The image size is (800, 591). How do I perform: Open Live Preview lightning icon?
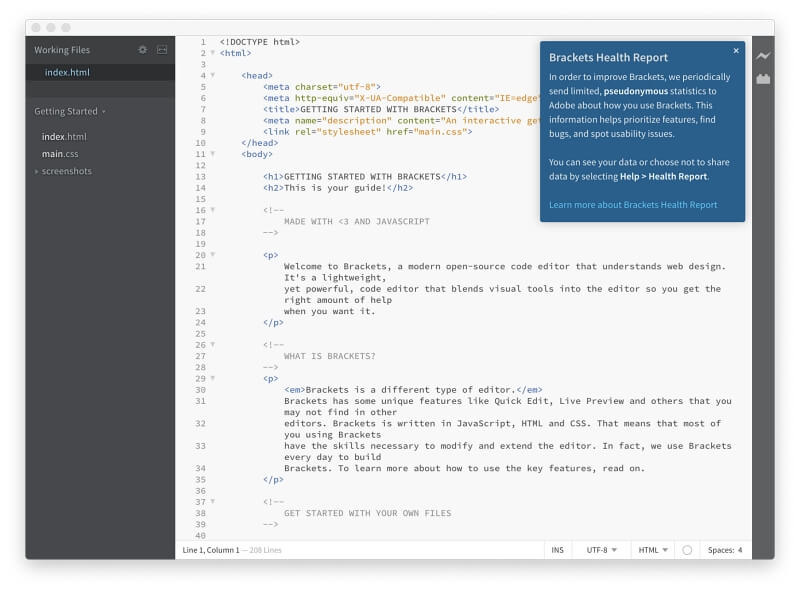(x=763, y=56)
